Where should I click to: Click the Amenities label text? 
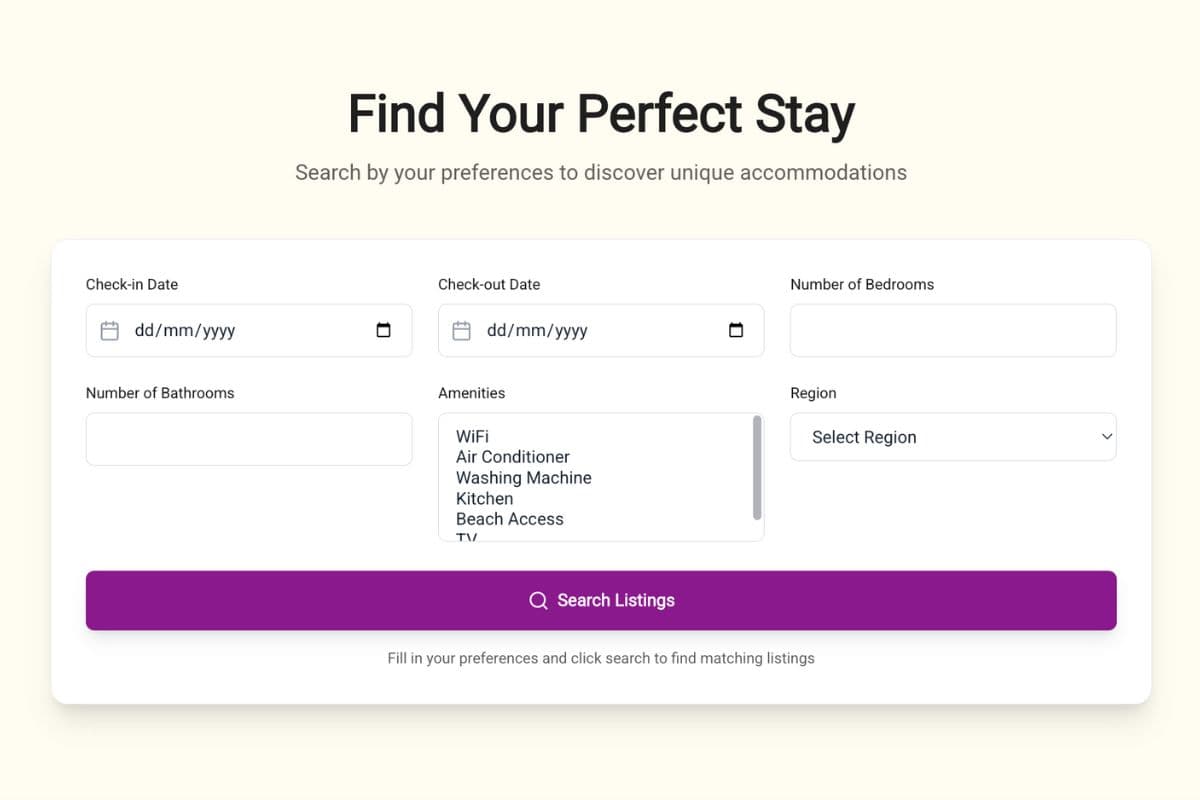click(x=471, y=393)
